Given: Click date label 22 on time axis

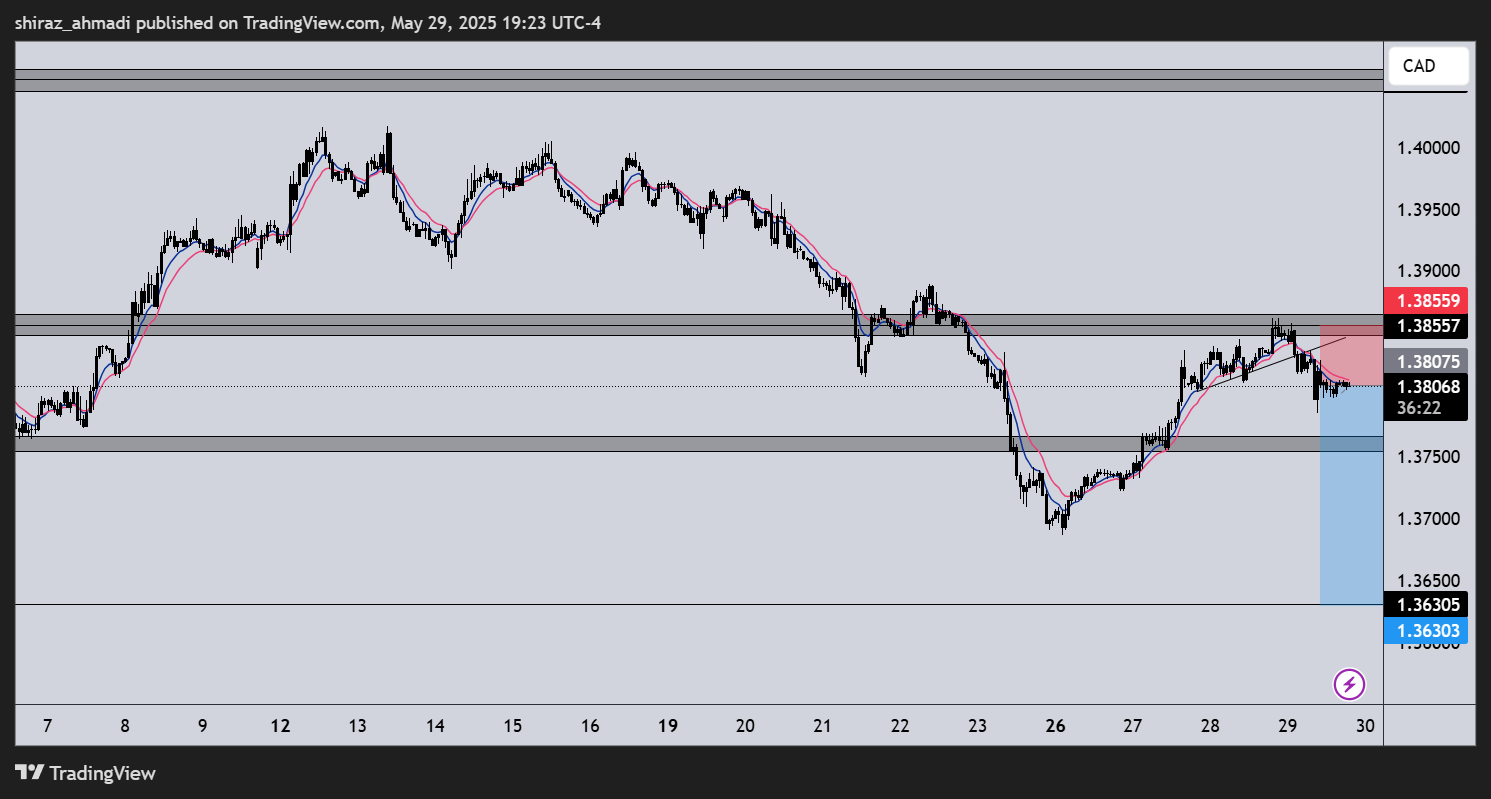Looking at the screenshot, I should point(900,726).
